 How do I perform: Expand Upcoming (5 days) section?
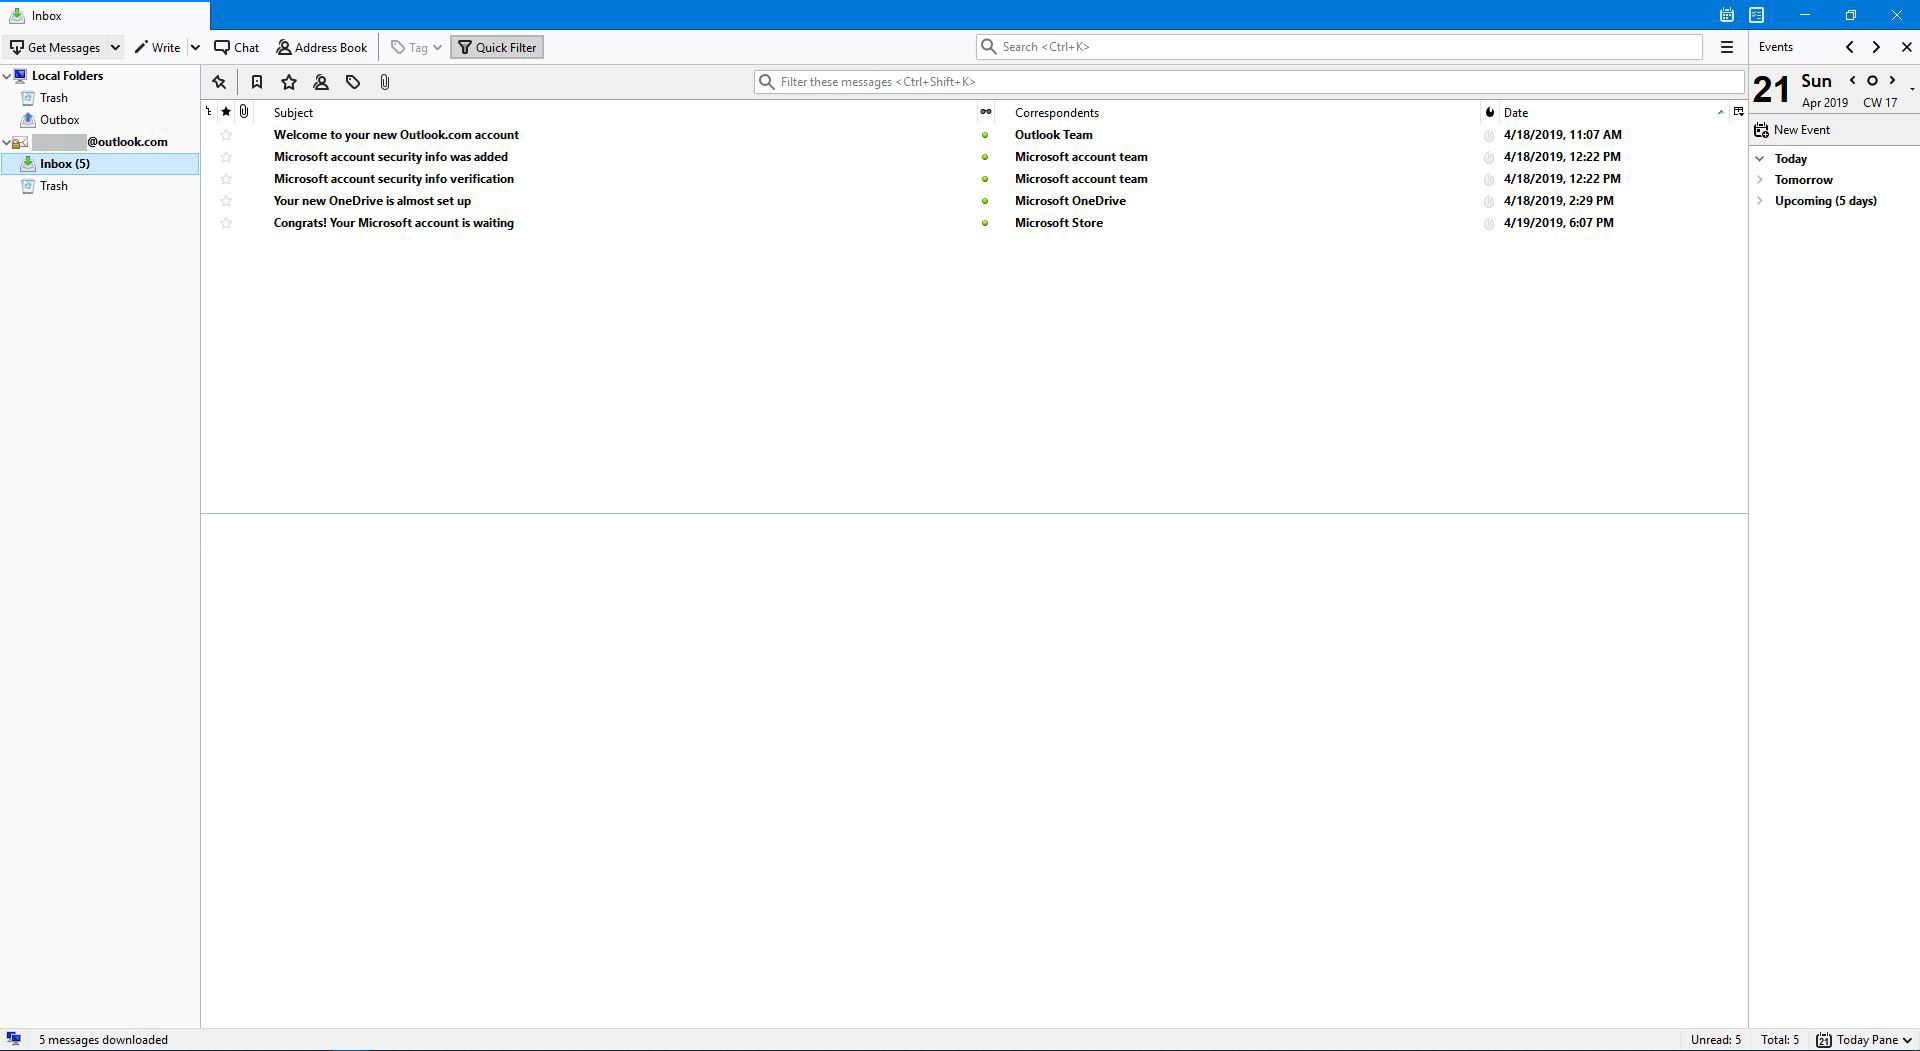click(x=1760, y=201)
